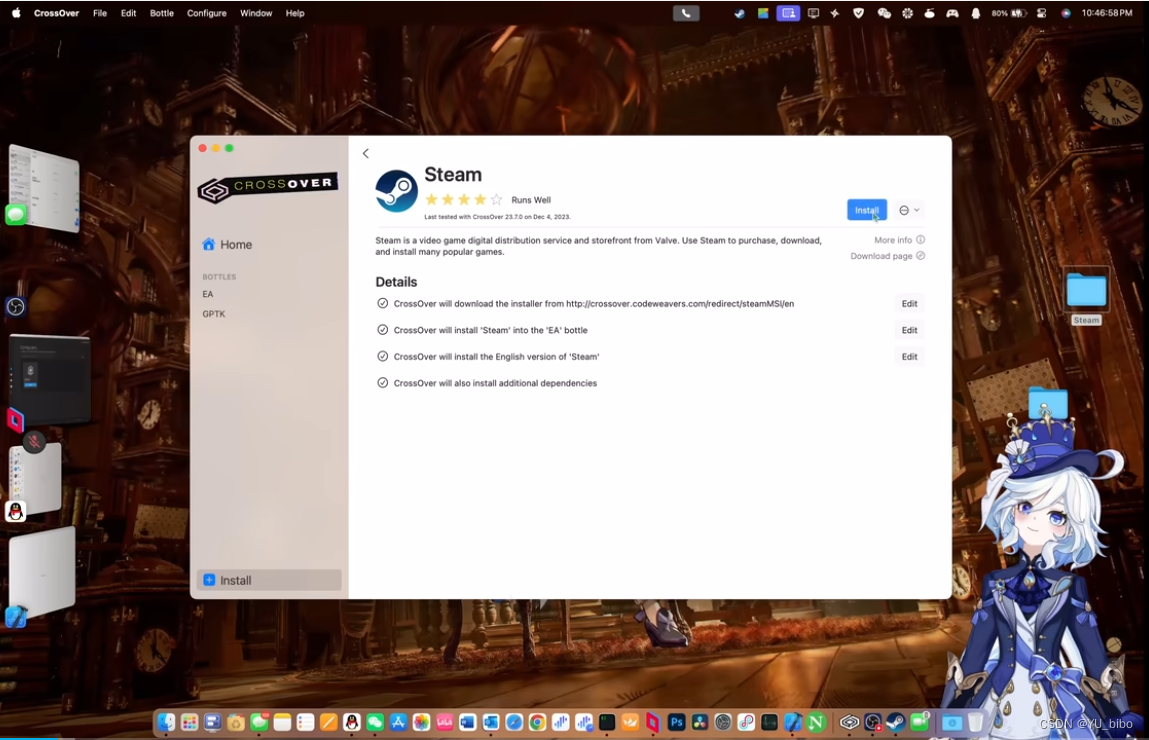The image size is (1149, 740).
Task: Click the 'Runs Well' rating text
Action: (x=531, y=200)
